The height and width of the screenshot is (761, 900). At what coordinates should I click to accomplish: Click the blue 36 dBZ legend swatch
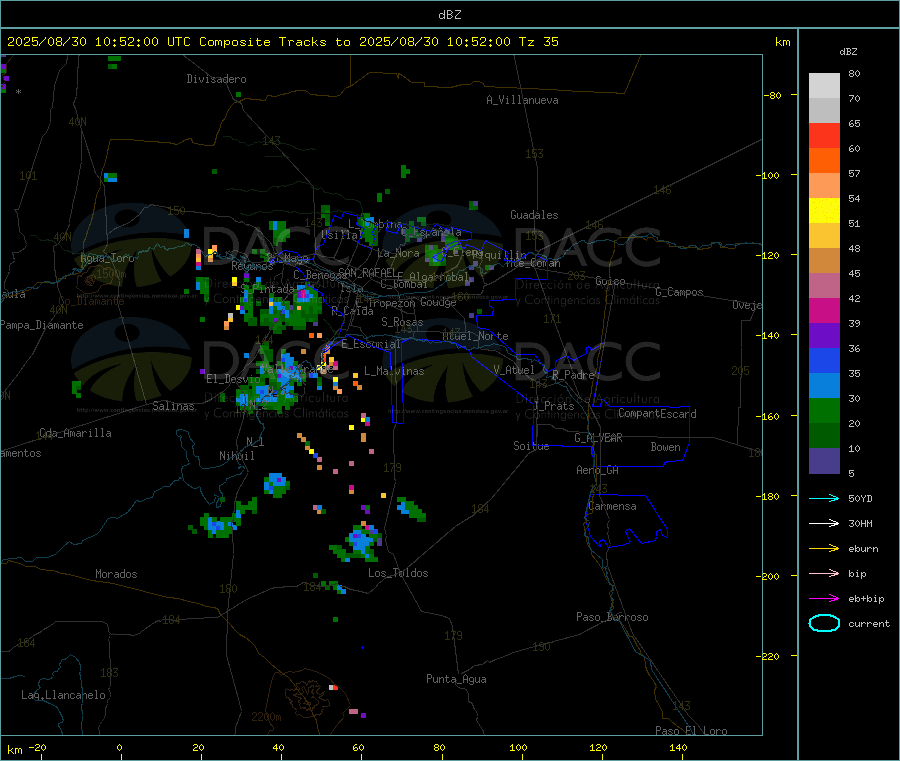(824, 360)
